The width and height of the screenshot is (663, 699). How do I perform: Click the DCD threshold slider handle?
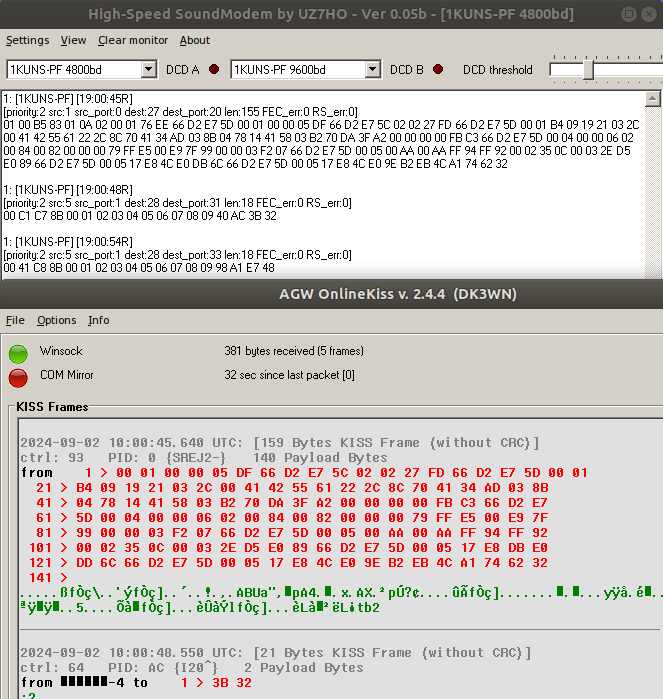coord(588,70)
